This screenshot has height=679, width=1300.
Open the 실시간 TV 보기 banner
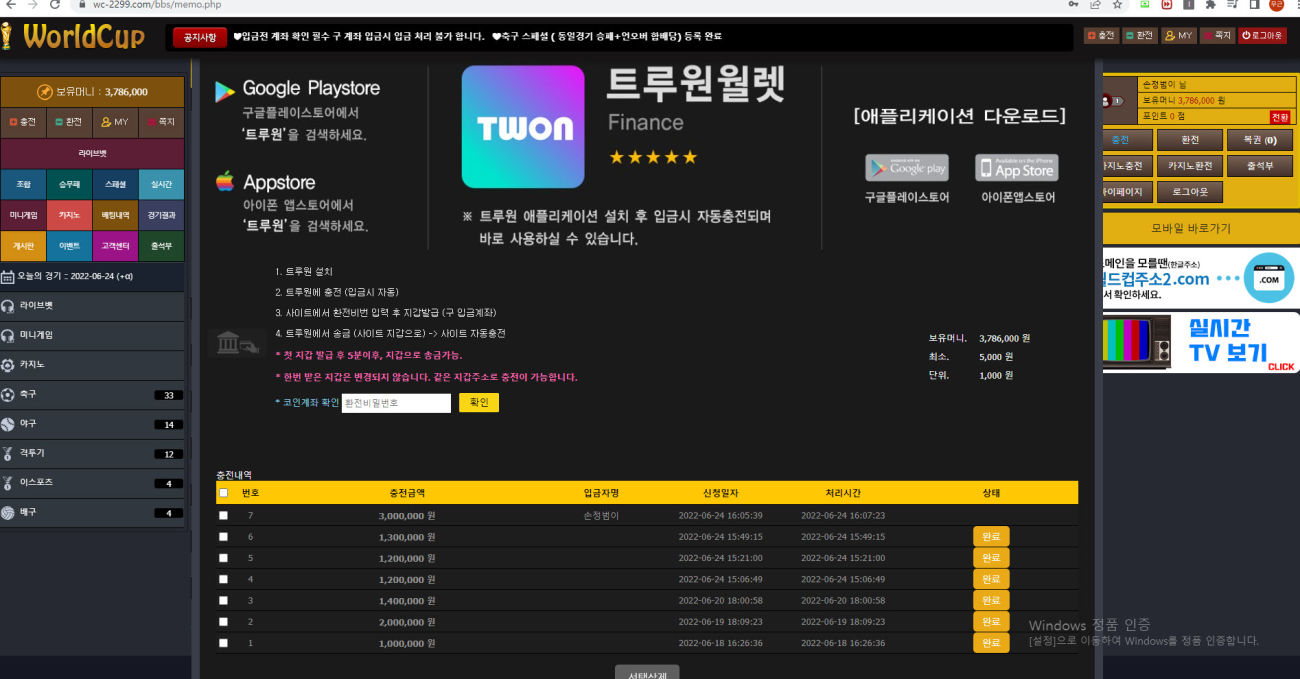[1201, 342]
